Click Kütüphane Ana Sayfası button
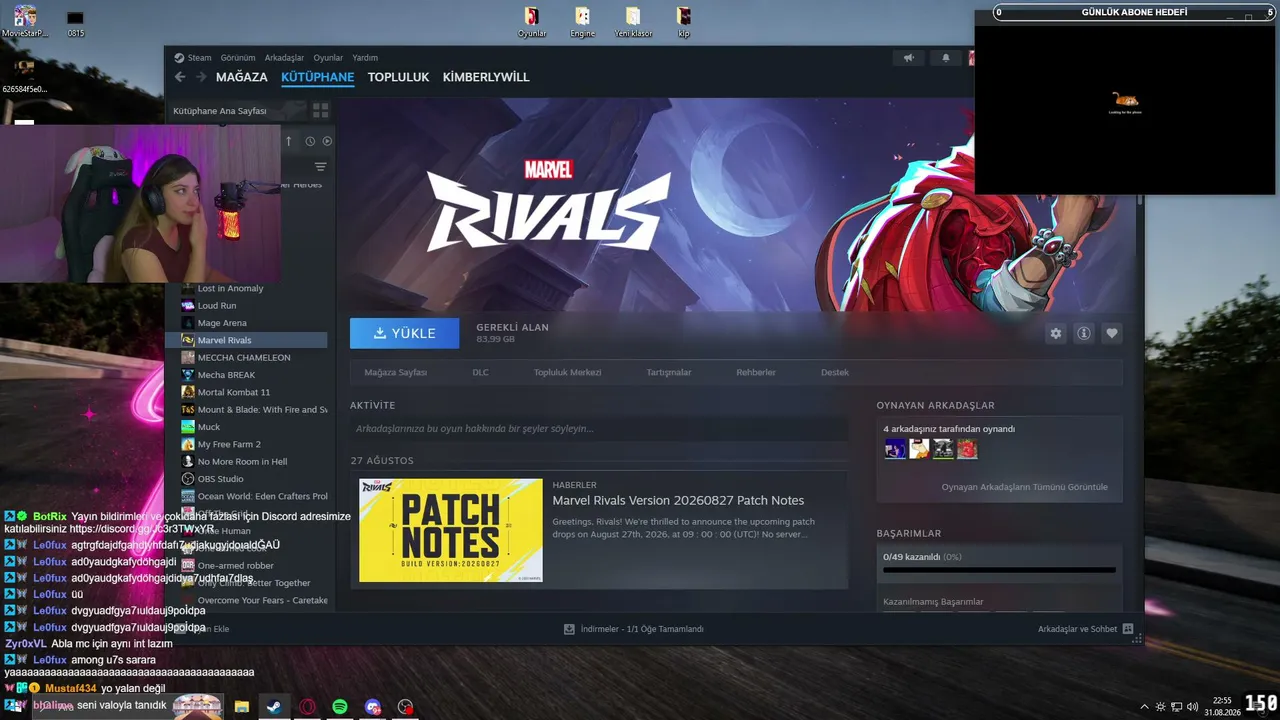This screenshot has width=1280, height=720. point(220,111)
